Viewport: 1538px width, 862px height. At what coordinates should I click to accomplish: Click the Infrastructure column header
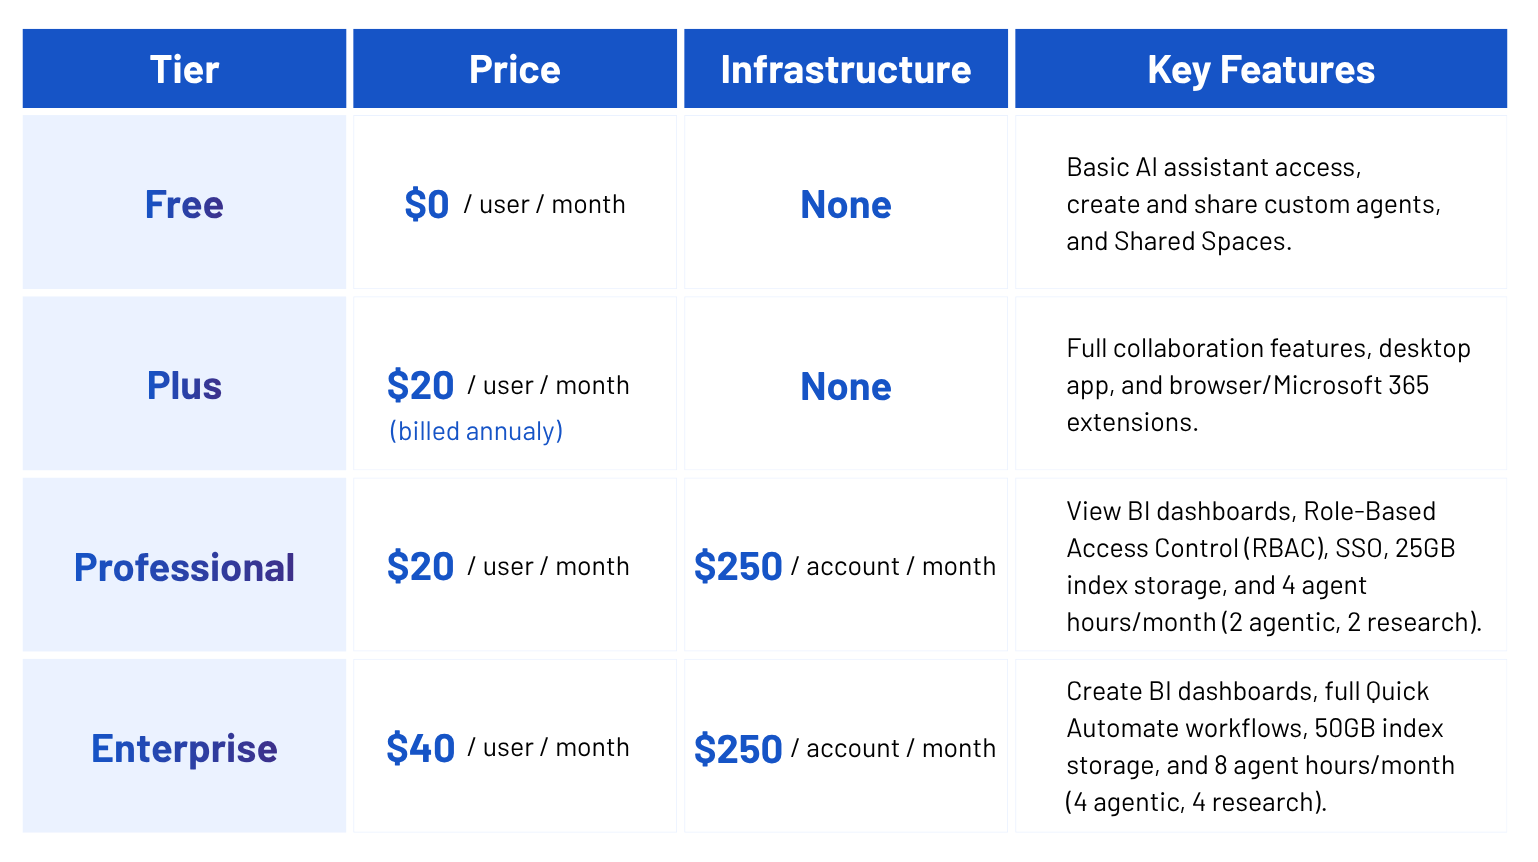pyautogui.click(x=846, y=69)
